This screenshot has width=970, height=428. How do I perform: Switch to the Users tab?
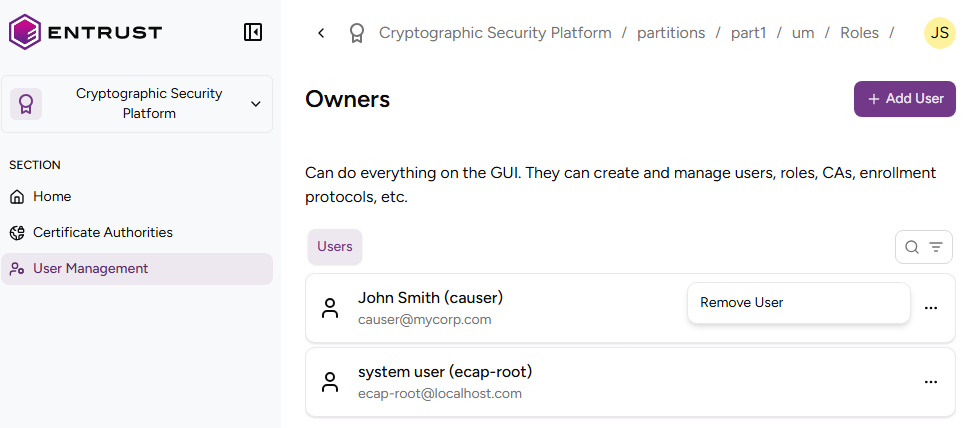(x=335, y=246)
